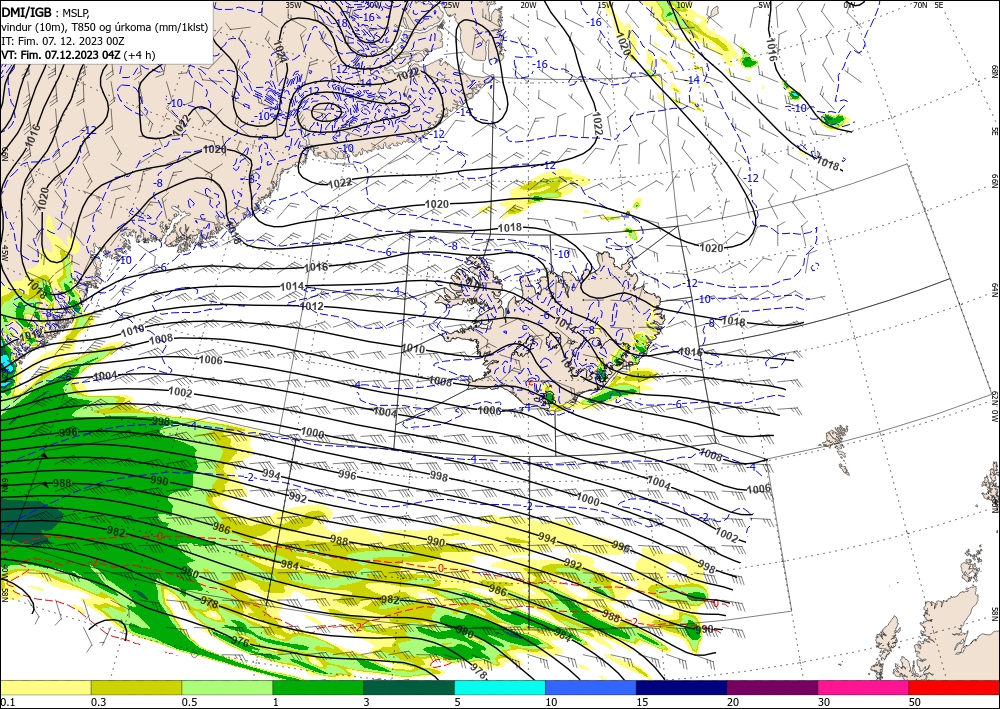1000x709 pixels.
Task: Click the "0.1" legend value label
Action: pyautogui.click(x=6, y=702)
